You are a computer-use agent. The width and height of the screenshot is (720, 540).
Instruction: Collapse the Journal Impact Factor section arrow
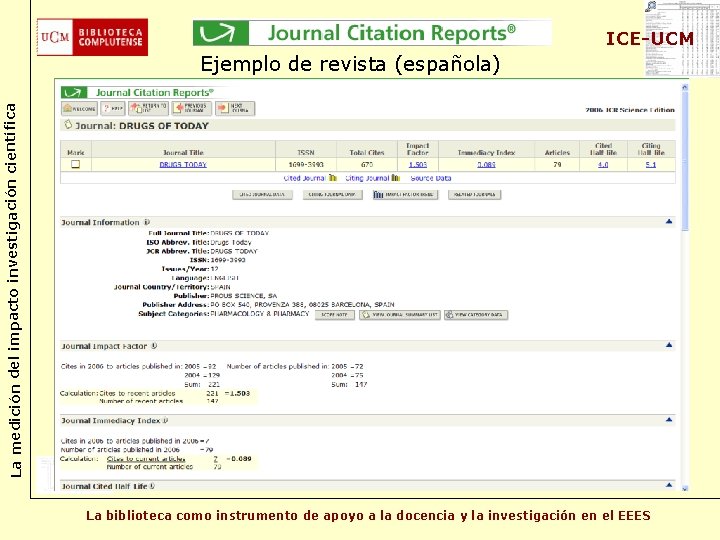coord(669,345)
